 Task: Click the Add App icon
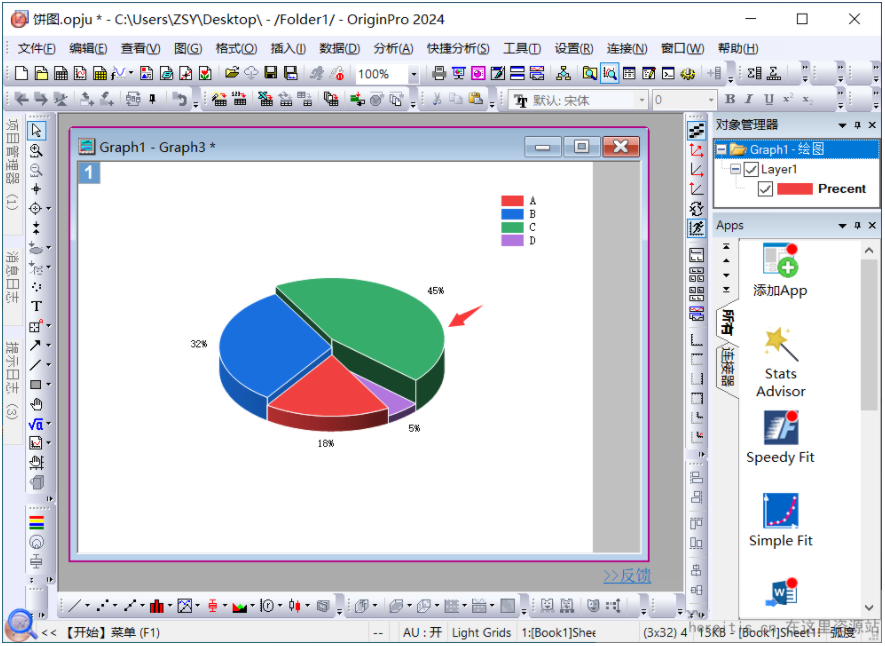[x=780, y=270]
